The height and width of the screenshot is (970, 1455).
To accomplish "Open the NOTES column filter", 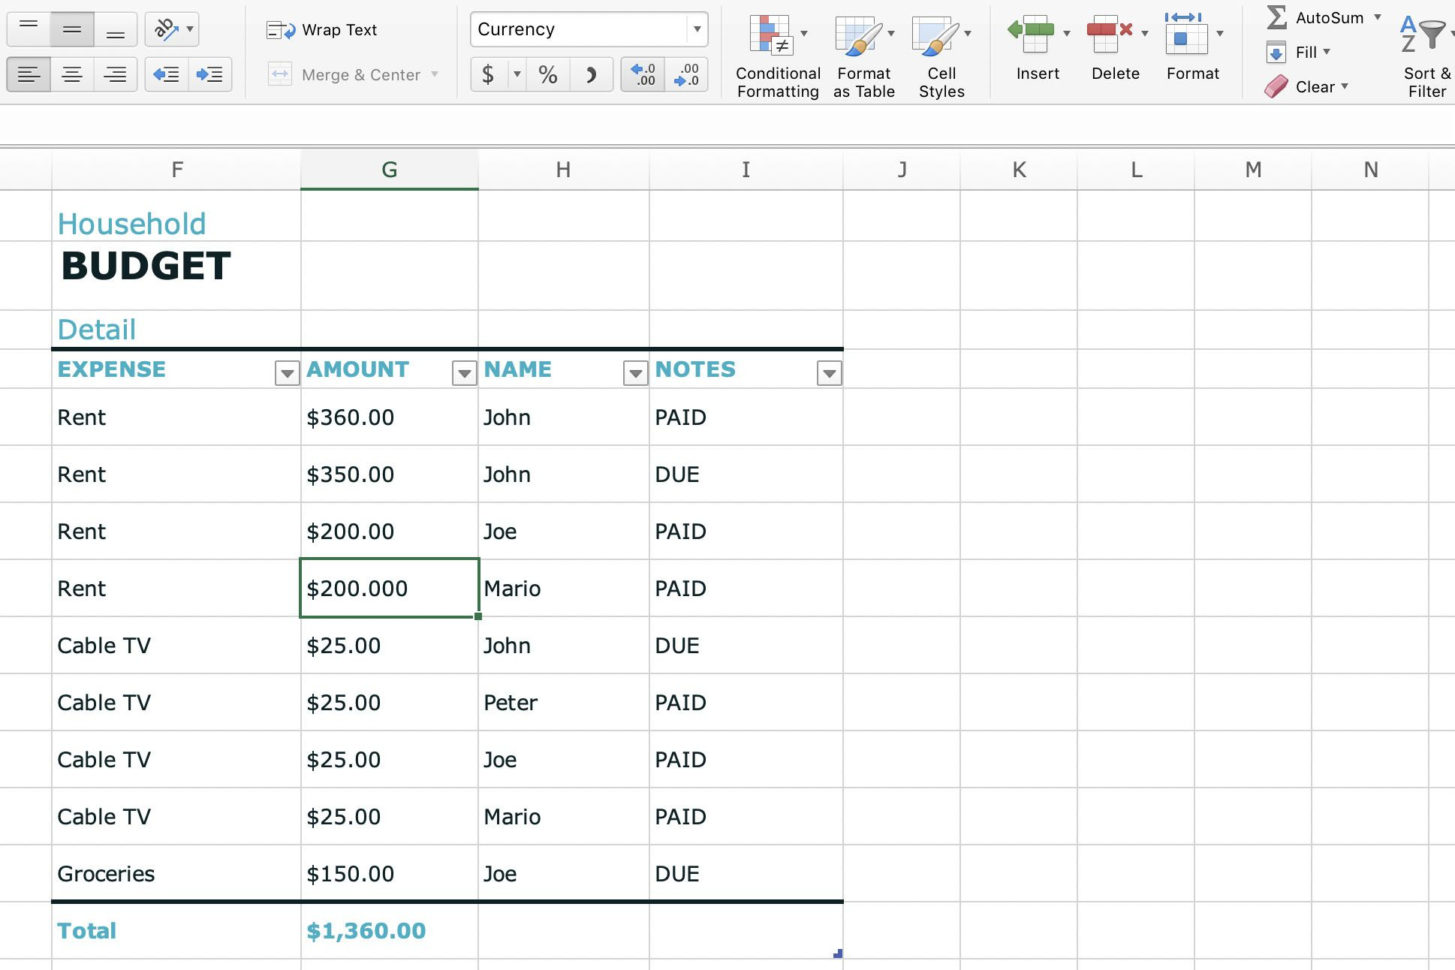I will [829, 372].
